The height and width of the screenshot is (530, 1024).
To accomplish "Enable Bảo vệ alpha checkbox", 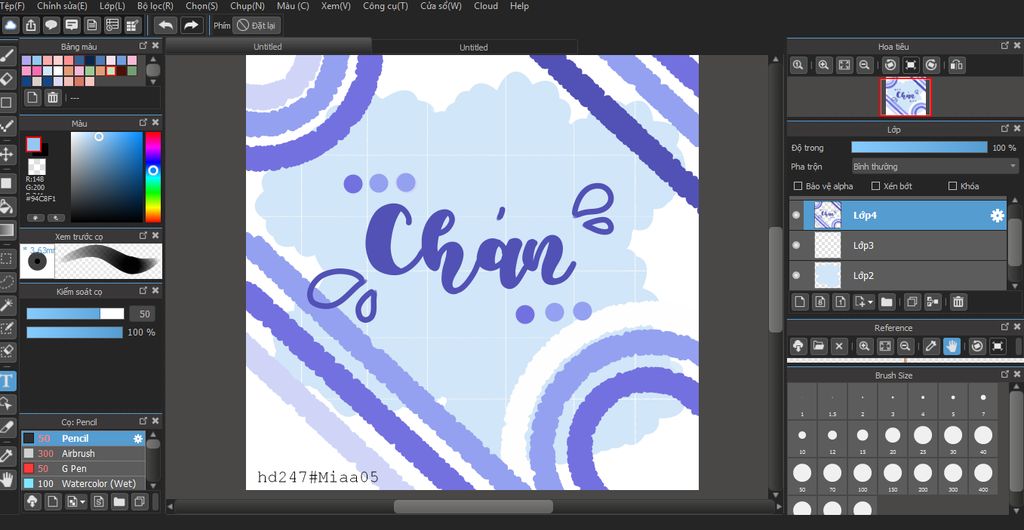I will click(797, 186).
